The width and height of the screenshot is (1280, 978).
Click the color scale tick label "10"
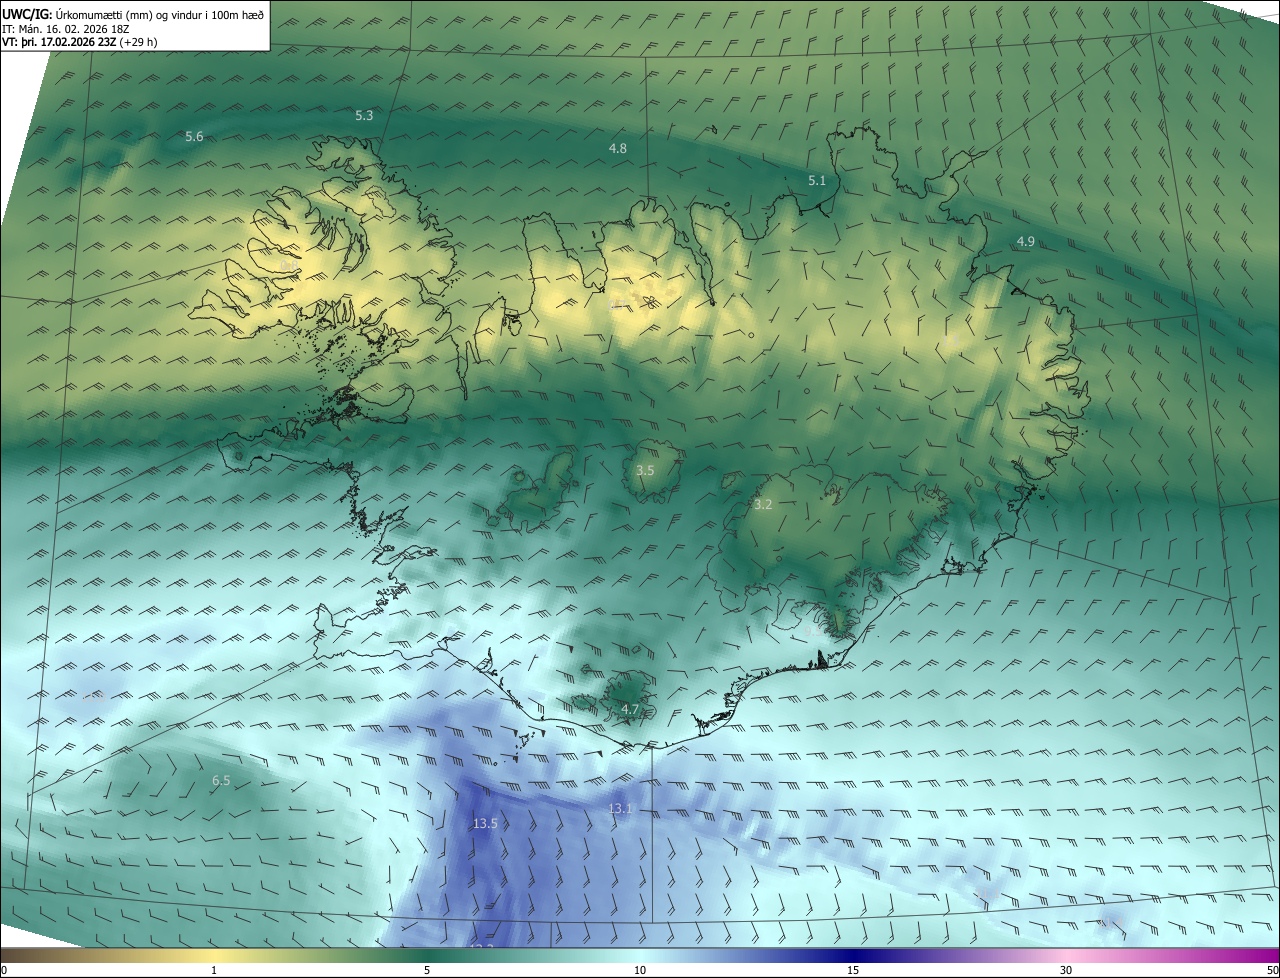tap(640, 970)
